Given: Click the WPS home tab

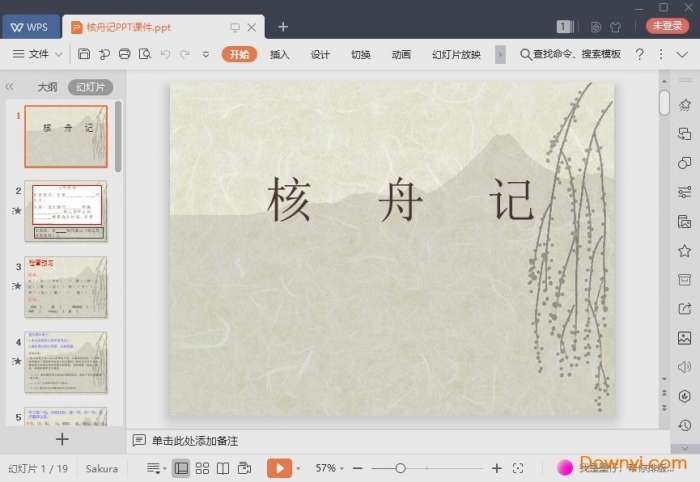Looking at the screenshot, I should [30, 27].
